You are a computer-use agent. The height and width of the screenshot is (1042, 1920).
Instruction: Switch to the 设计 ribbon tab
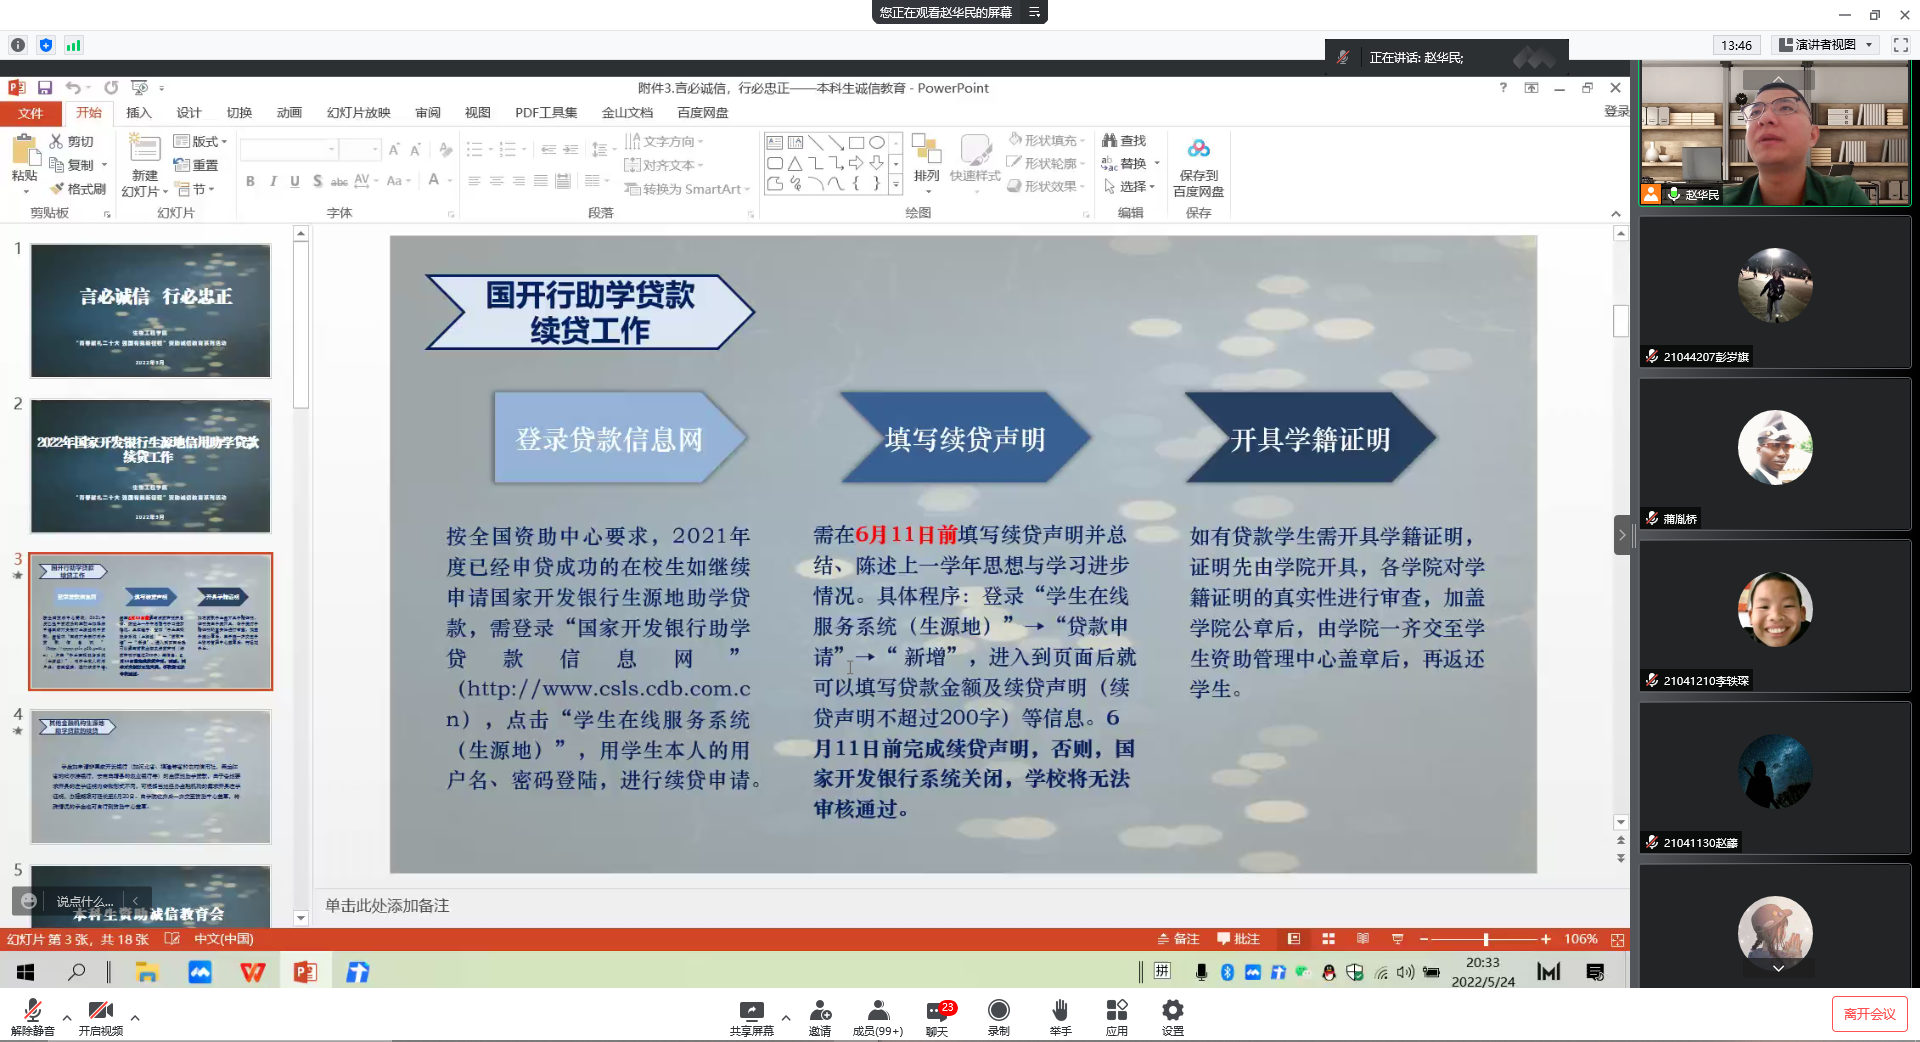[x=189, y=113]
